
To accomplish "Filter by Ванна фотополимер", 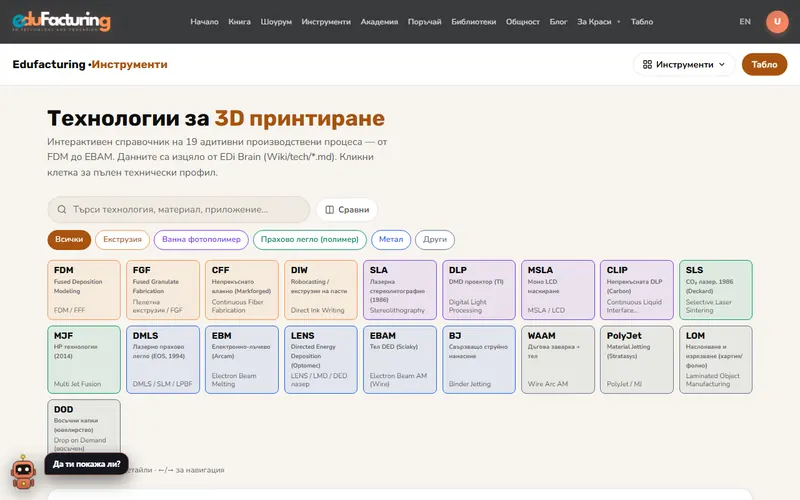I will tap(201, 239).
